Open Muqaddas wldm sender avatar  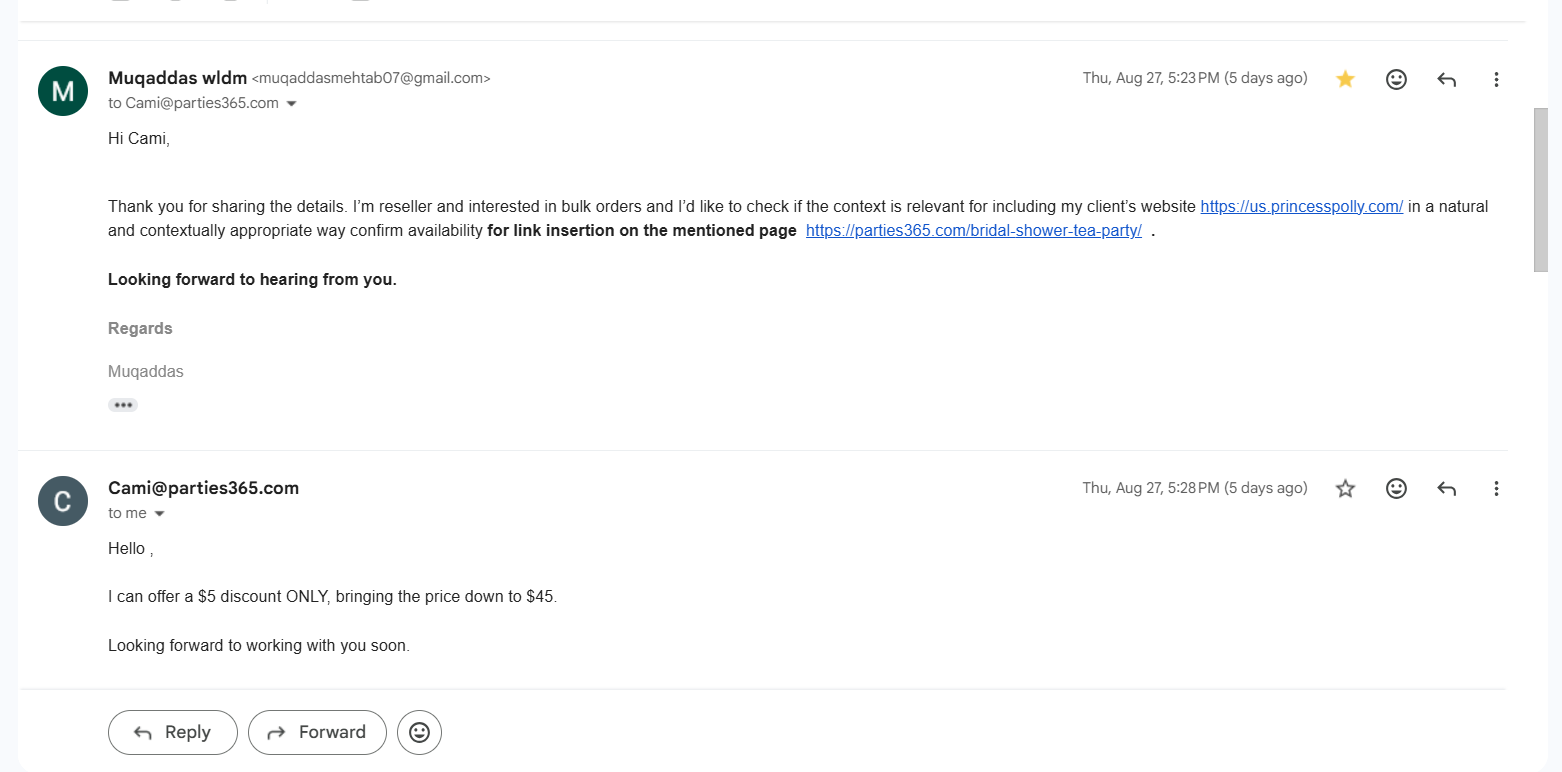63,91
